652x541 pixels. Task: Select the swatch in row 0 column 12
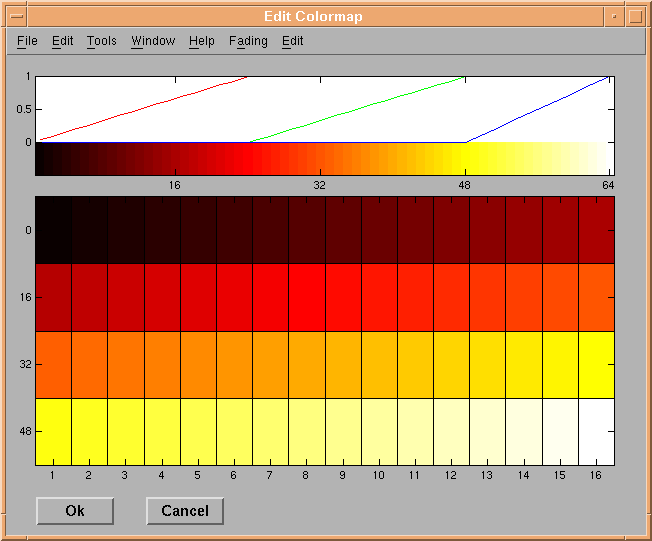coord(452,230)
